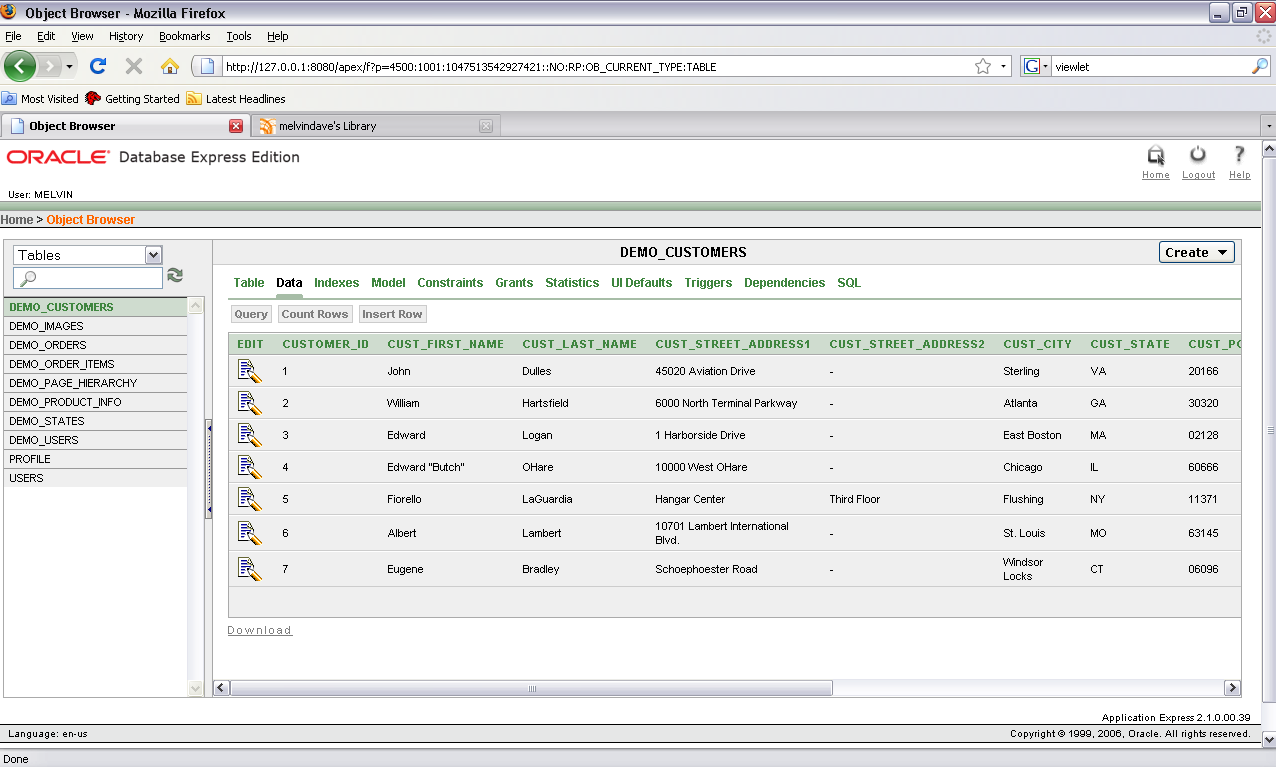Screen dimensions: 1276x767
Task: Click the Count Rows button
Action: click(x=315, y=314)
